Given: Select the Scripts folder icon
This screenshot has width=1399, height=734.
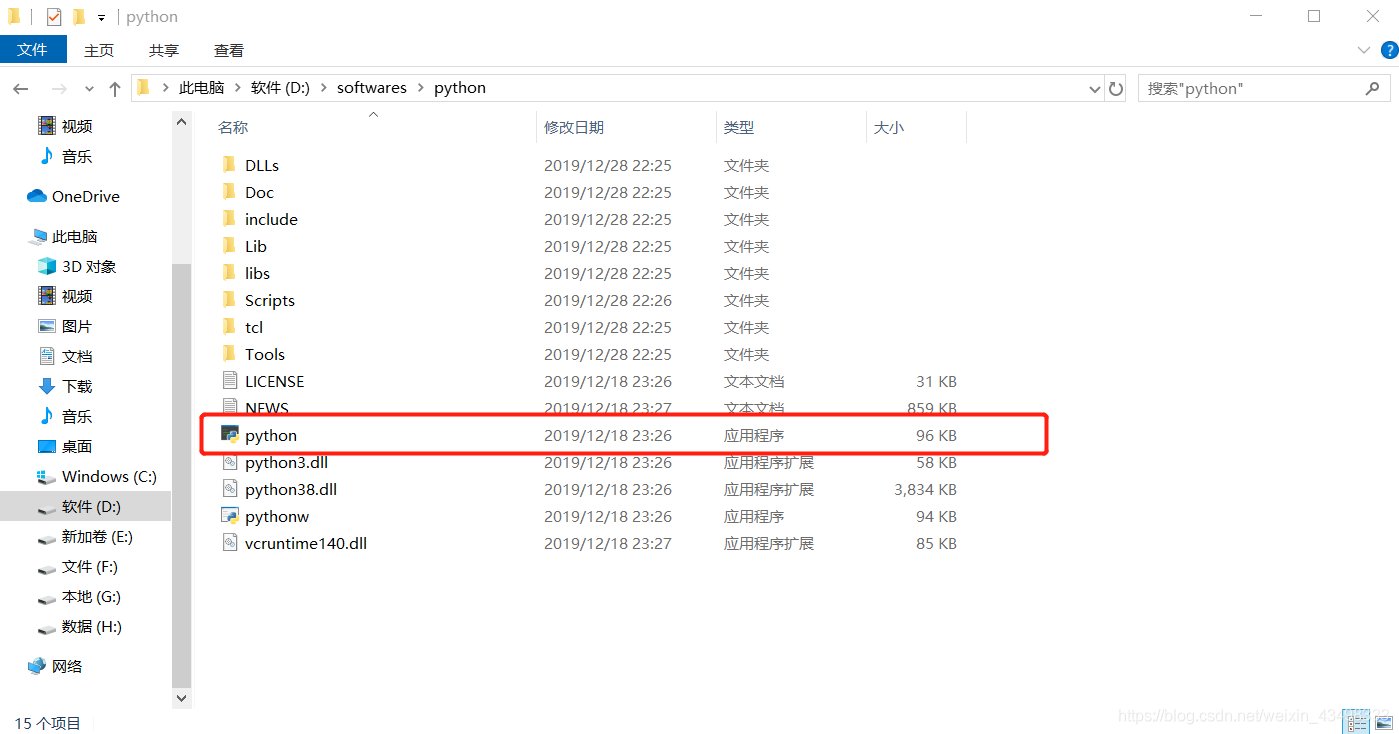Looking at the screenshot, I should pos(230,299).
